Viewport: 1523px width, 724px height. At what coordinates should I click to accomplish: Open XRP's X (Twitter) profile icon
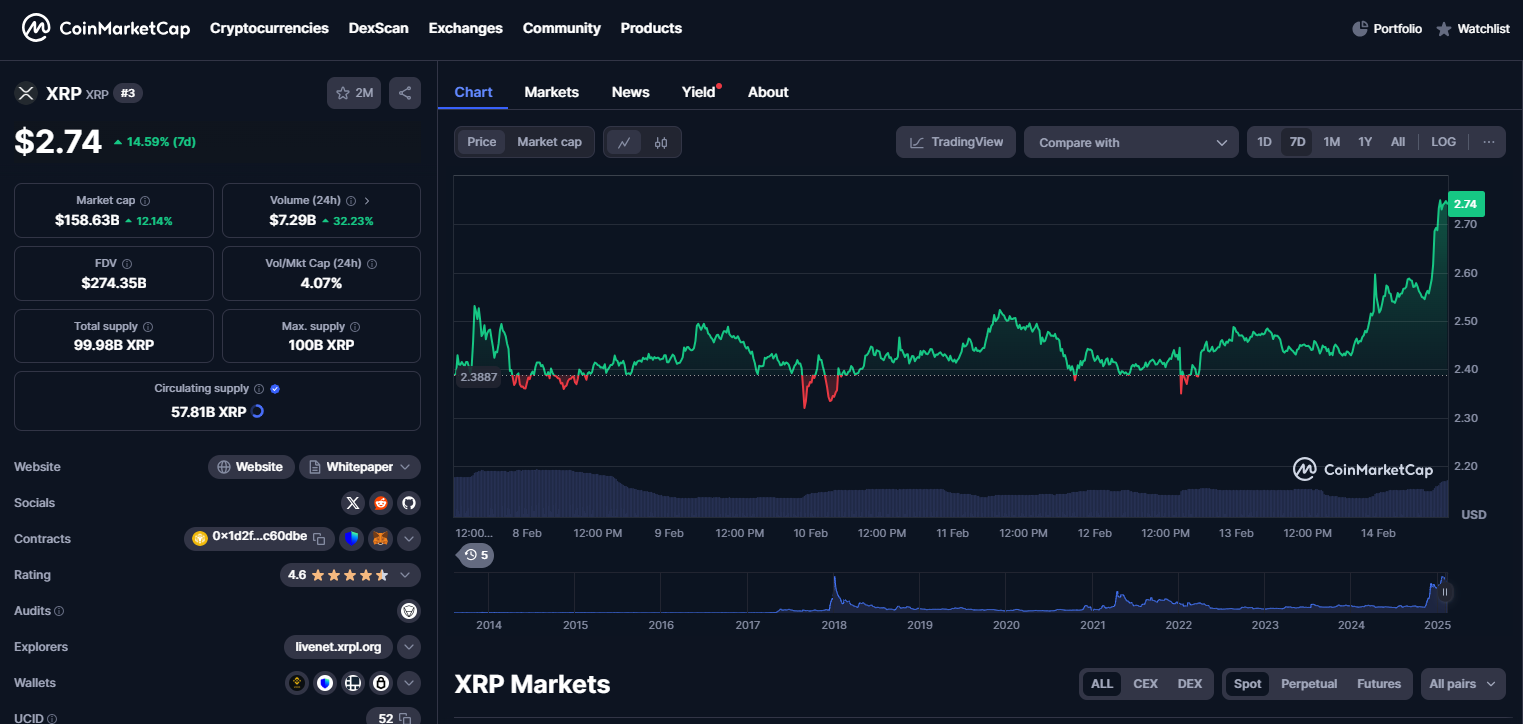(352, 502)
